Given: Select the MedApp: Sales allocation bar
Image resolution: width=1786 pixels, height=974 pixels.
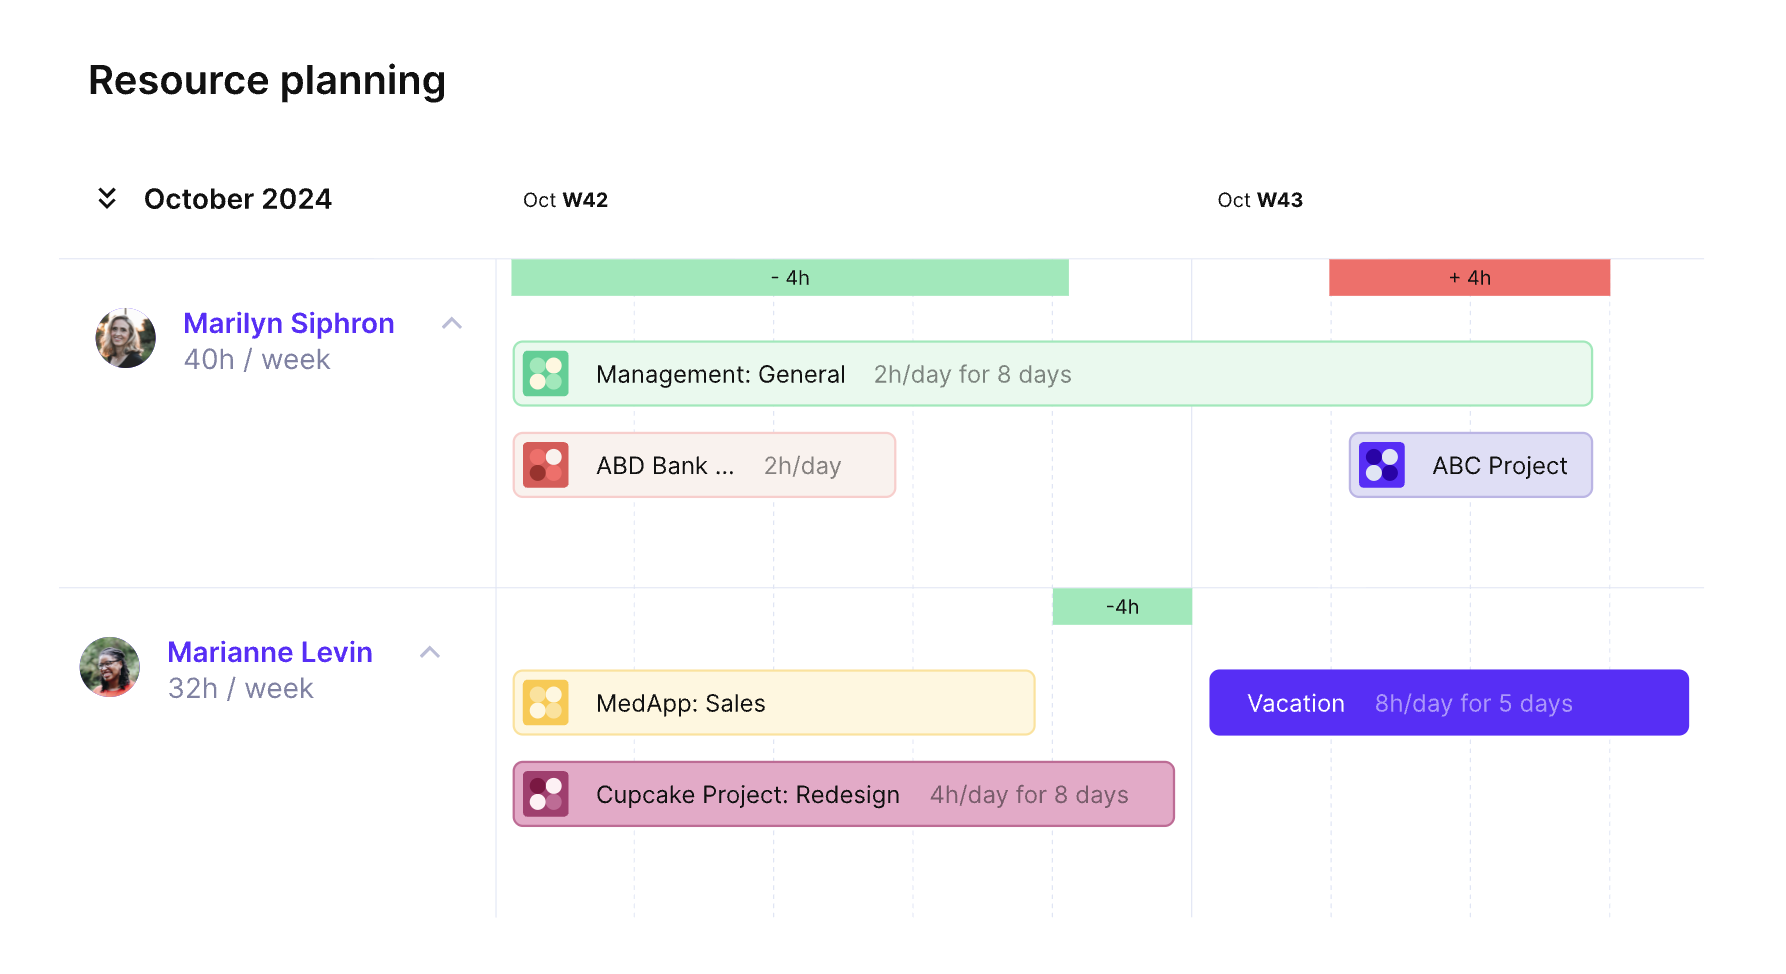Looking at the screenshot, I should [x=774, y=703].
